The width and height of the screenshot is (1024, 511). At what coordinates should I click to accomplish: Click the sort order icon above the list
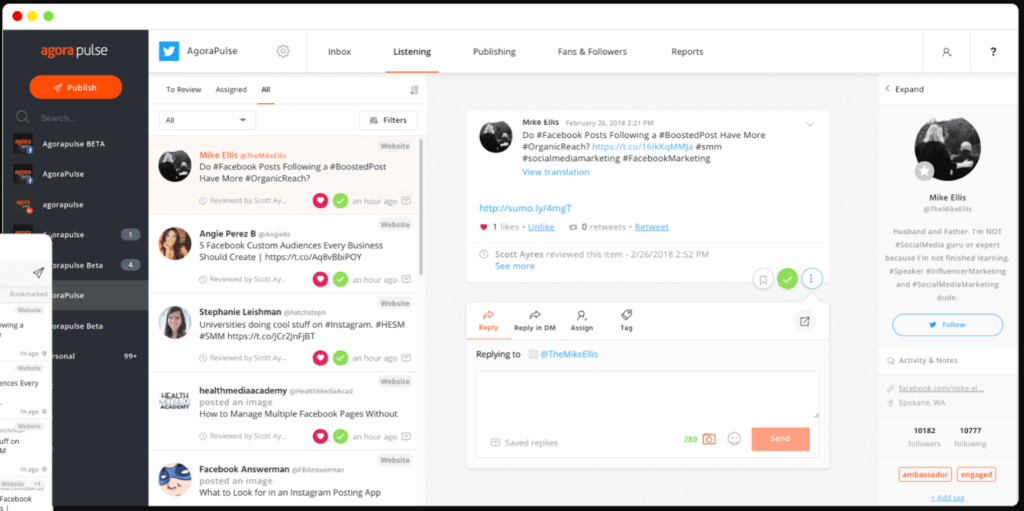tap(414, 90)
